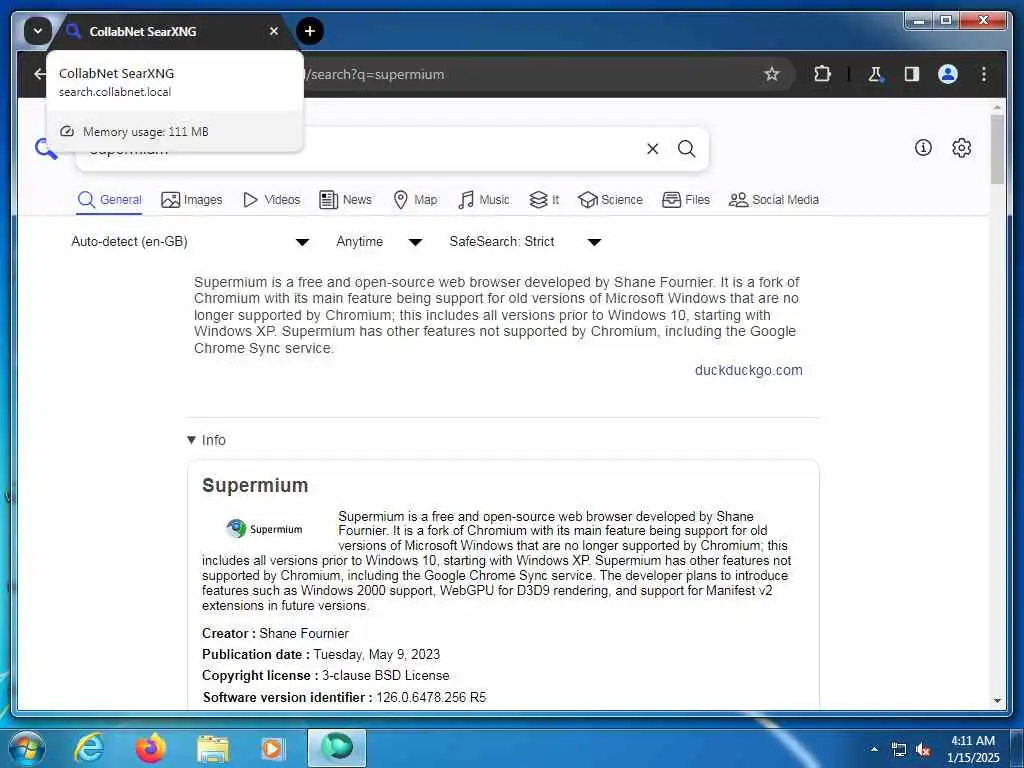Image resolution: width=1024 pixels, height=768 pixels.
Task: Click the Publication date row
Action: tap(321, 654)
